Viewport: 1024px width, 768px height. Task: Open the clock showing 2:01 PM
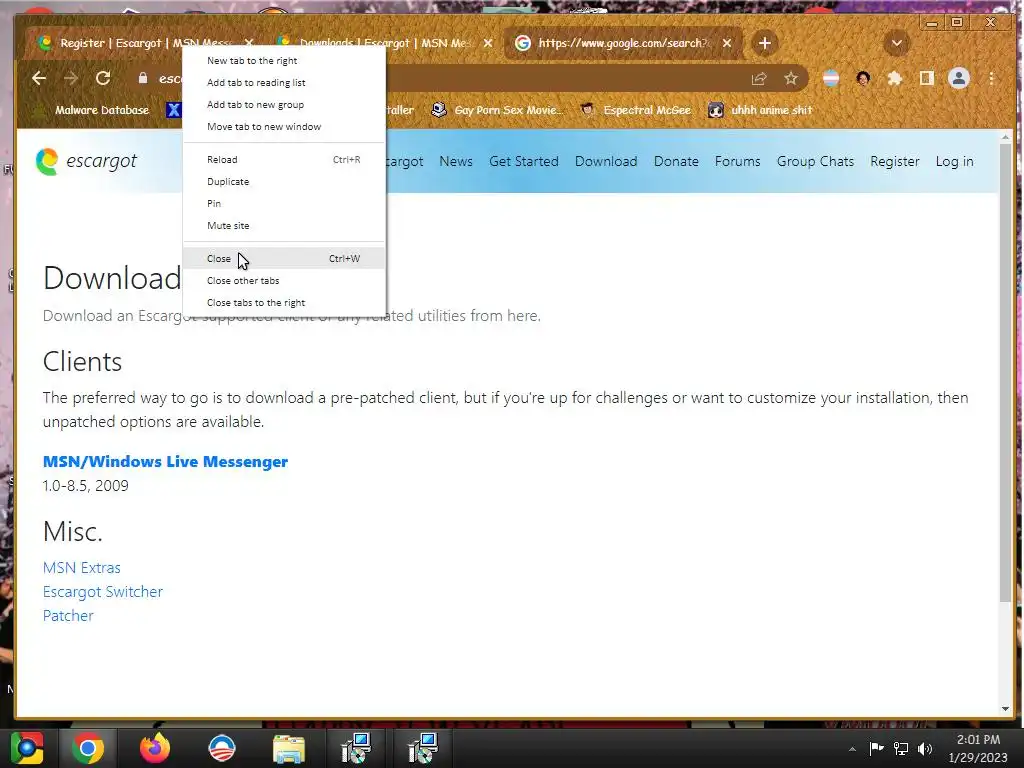click(978, 748)
